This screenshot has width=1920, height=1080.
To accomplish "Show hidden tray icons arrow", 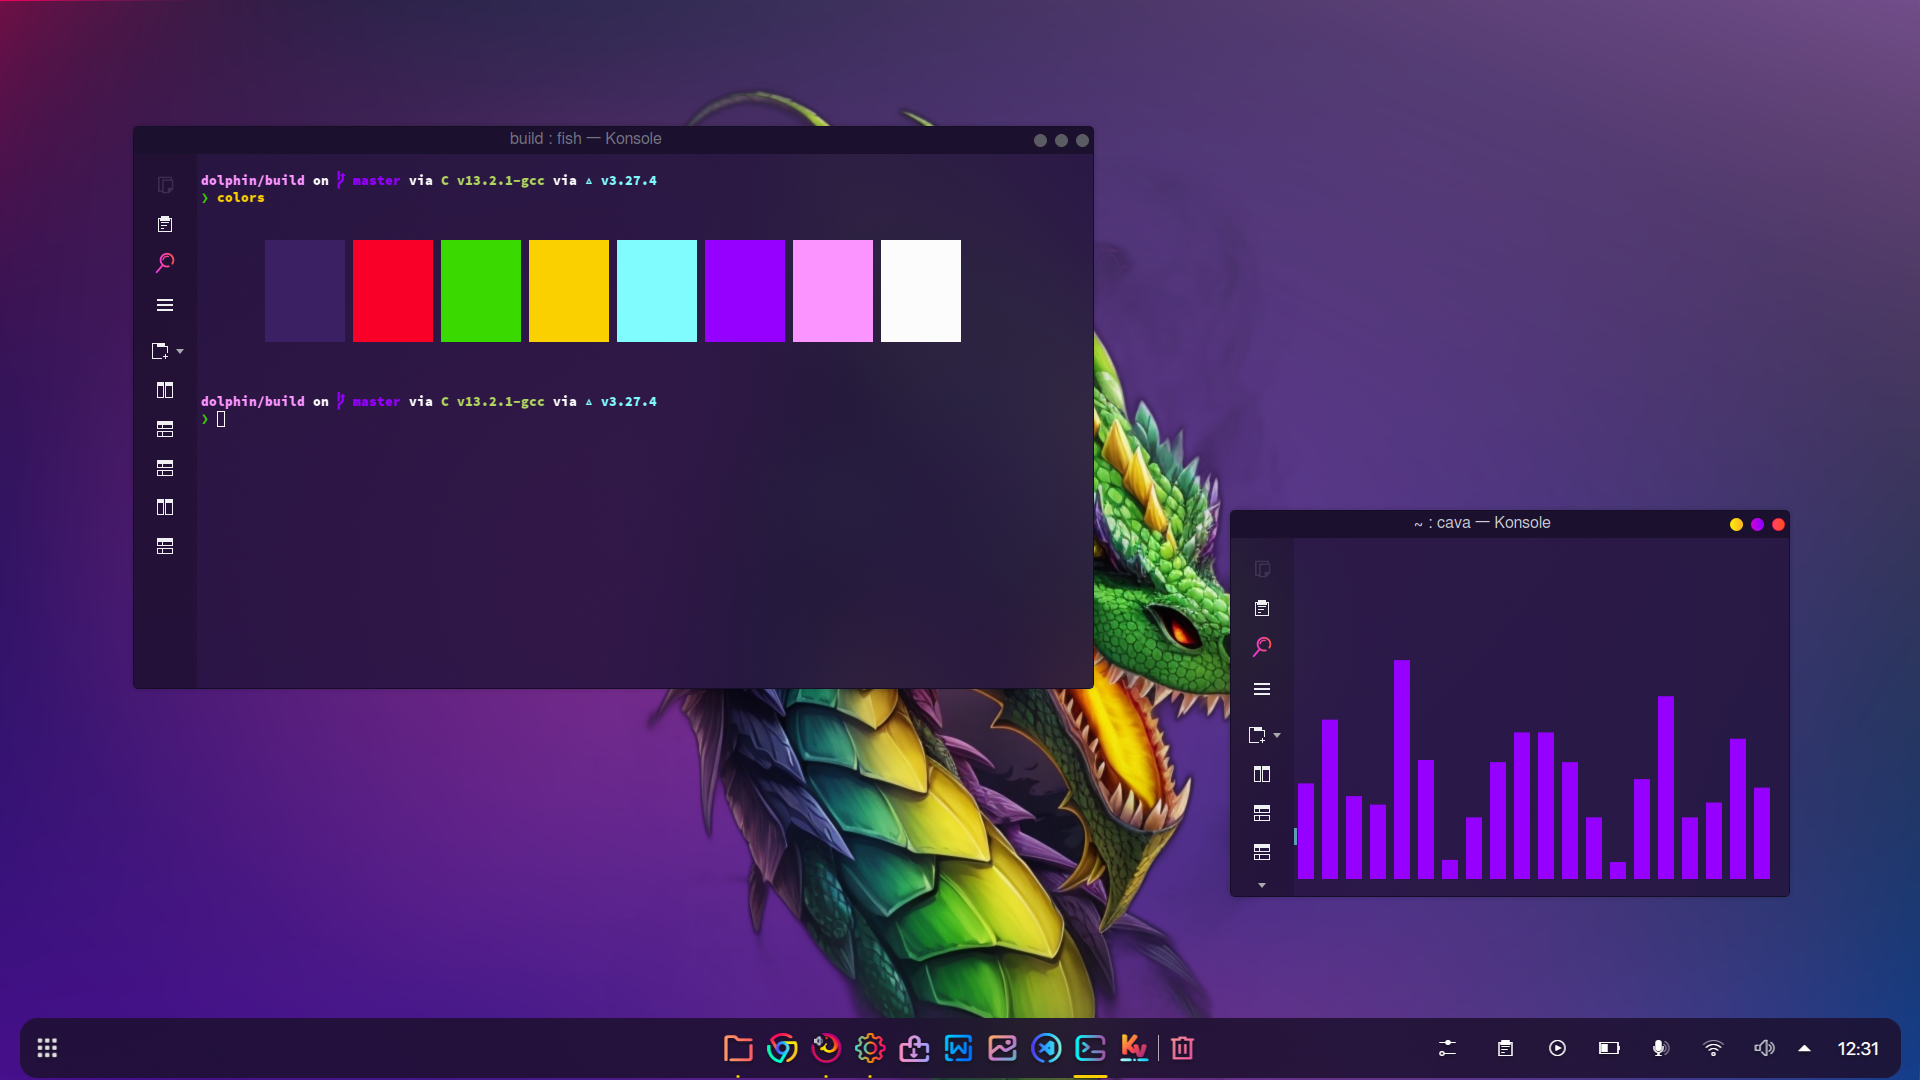I will click(x=1804, y=1048).
